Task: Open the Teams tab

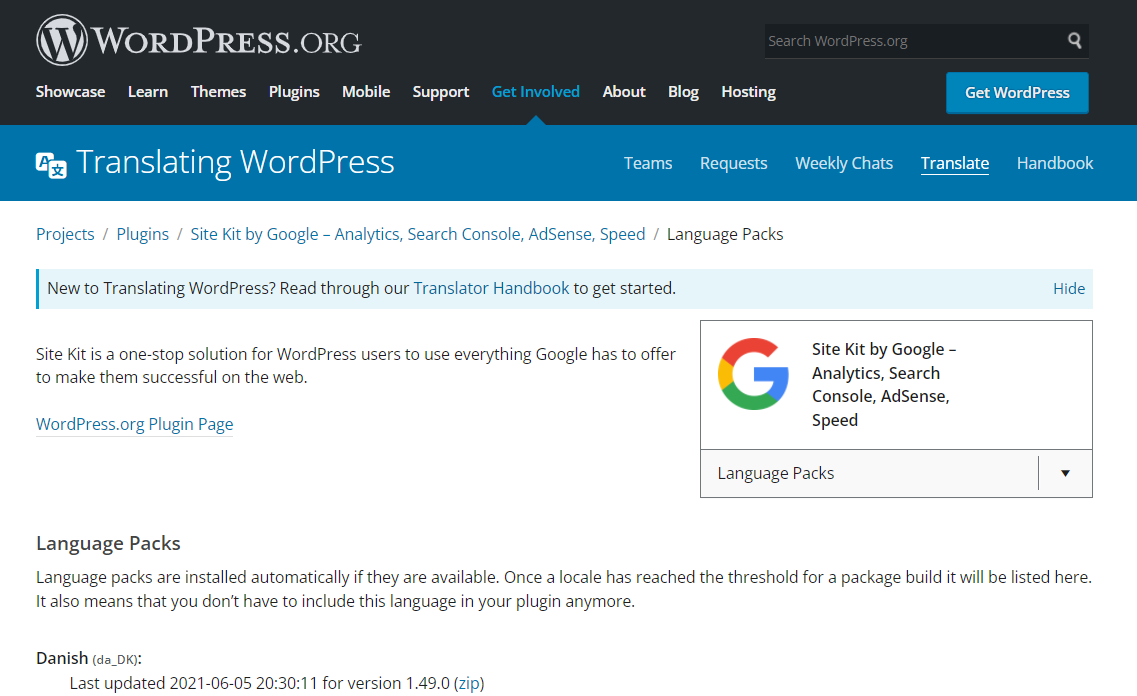Action: (648, 163)
